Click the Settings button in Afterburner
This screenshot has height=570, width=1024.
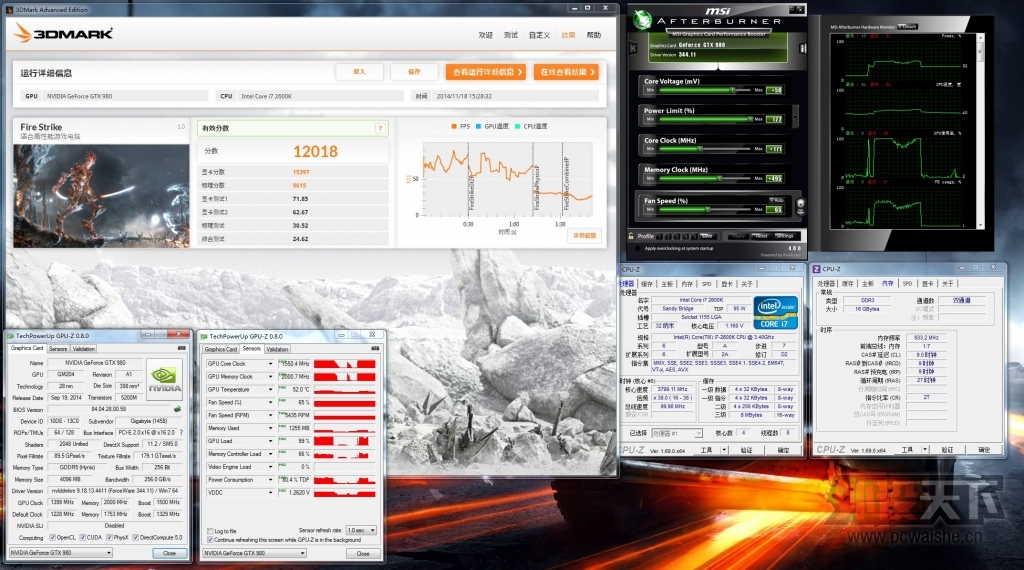(x=784, y=236)
